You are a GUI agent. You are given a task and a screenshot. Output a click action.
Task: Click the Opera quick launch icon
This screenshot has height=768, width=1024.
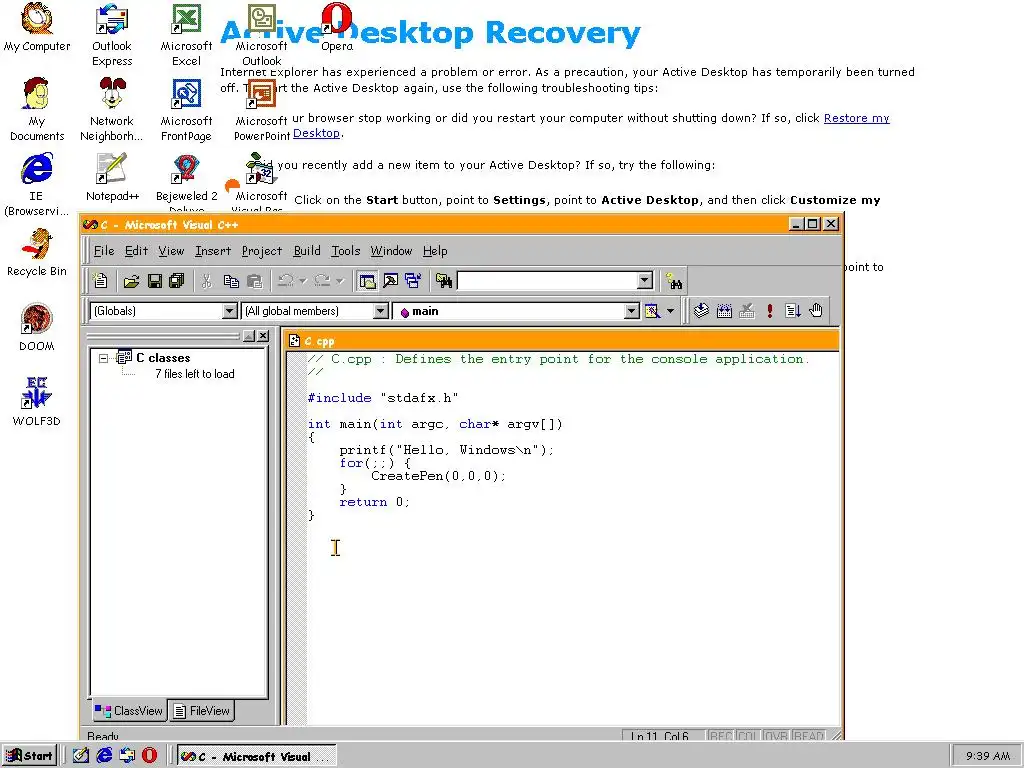click(150, 756)
